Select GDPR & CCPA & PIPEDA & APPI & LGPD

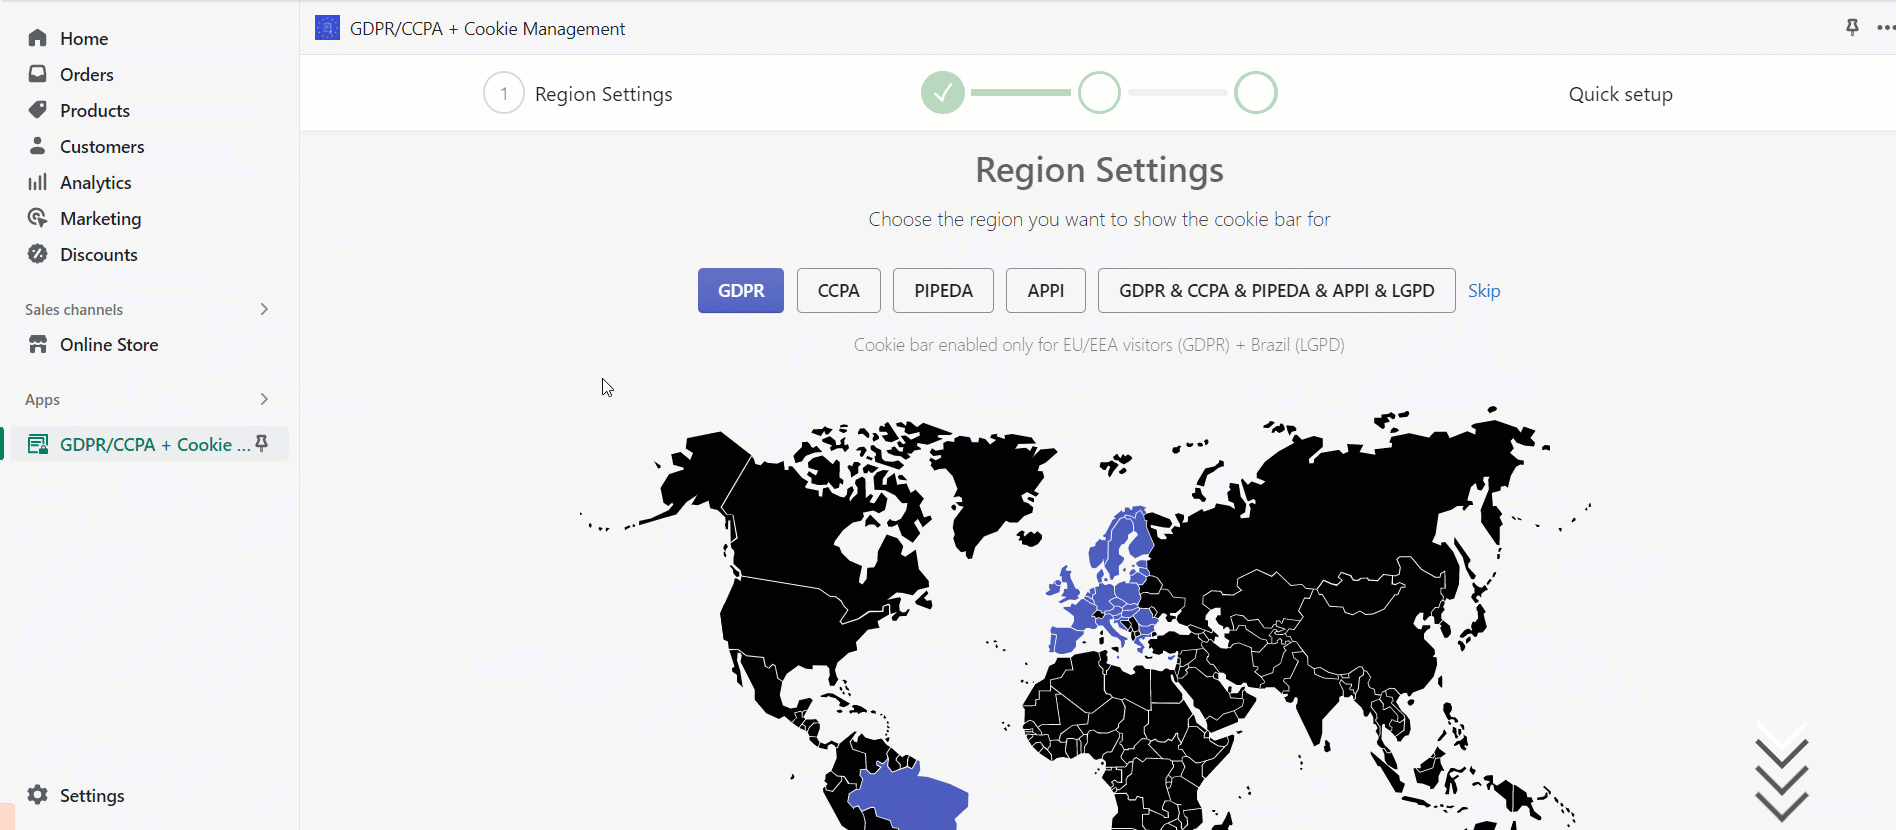[x=1277, y=291]
